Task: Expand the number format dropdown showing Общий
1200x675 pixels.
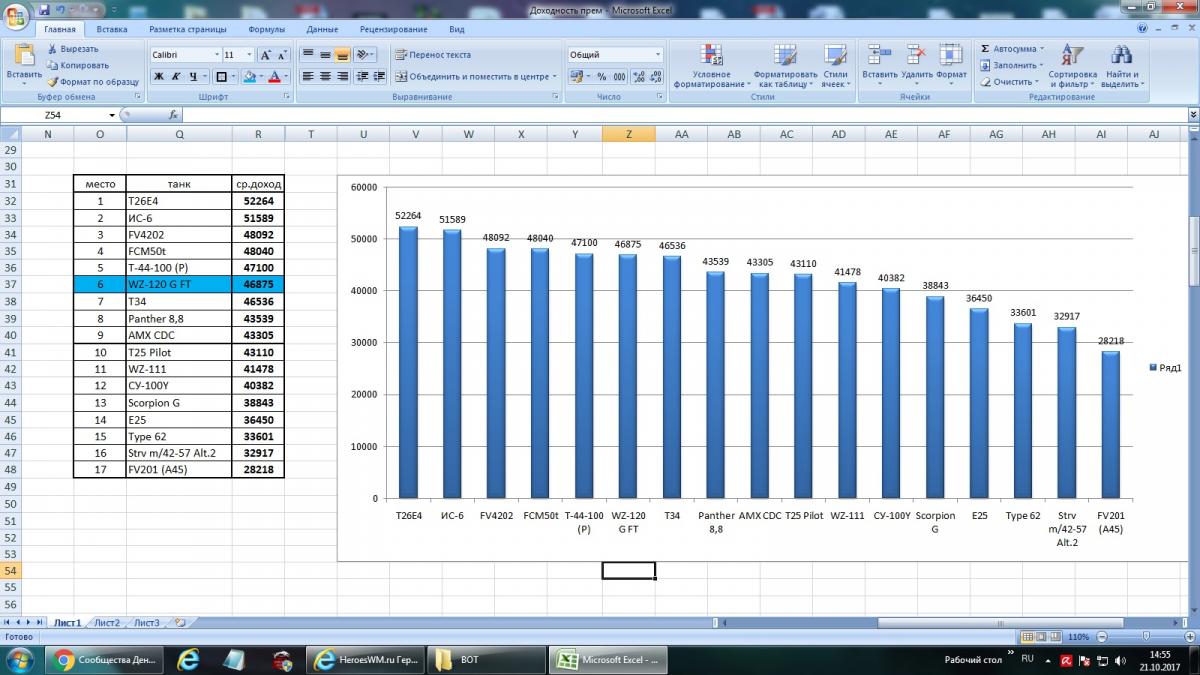Action: 657,55
